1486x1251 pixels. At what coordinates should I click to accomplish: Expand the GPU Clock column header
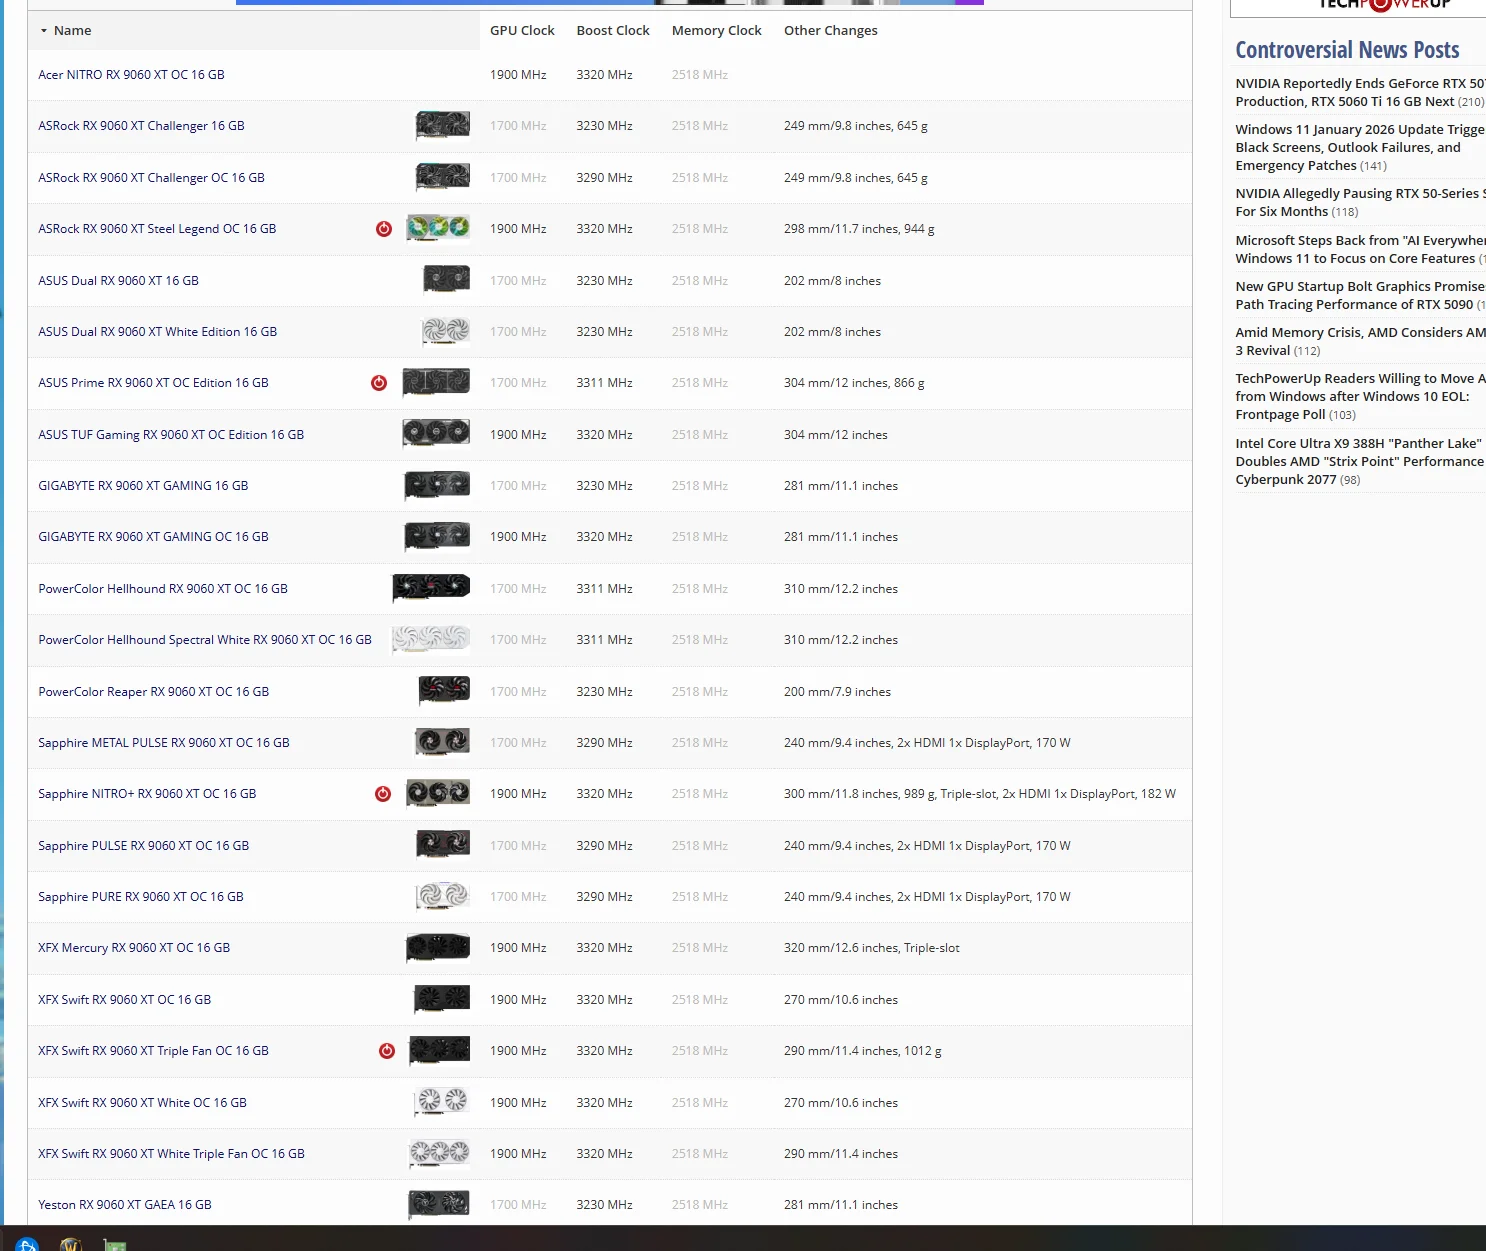(x=522, y=30)
